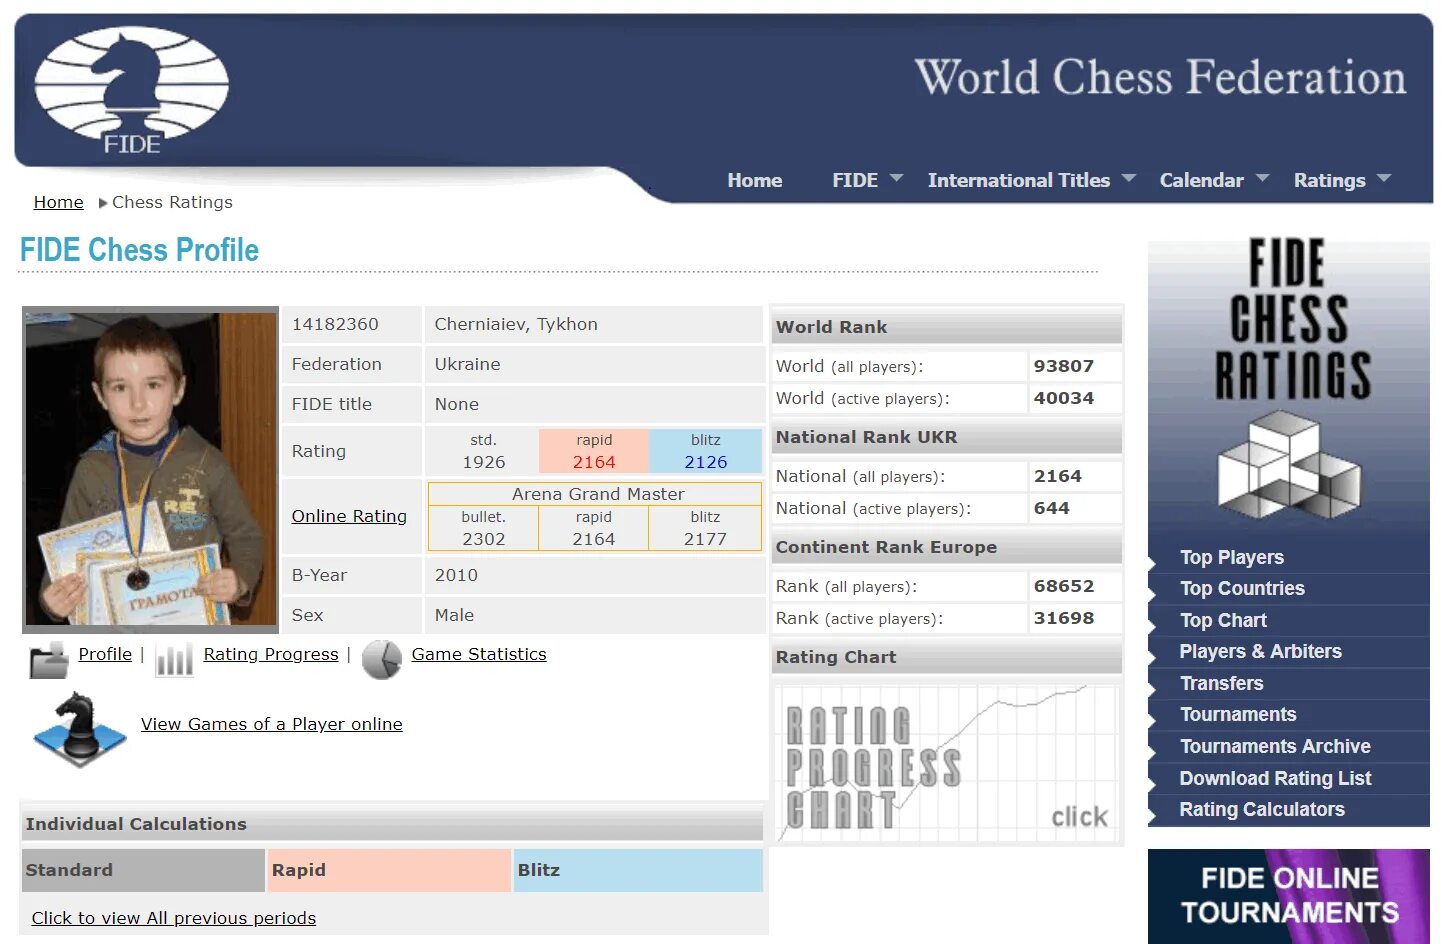Open the Home menu item
This screenshot has height=944, width=1450.
click(x=755, y=180)
